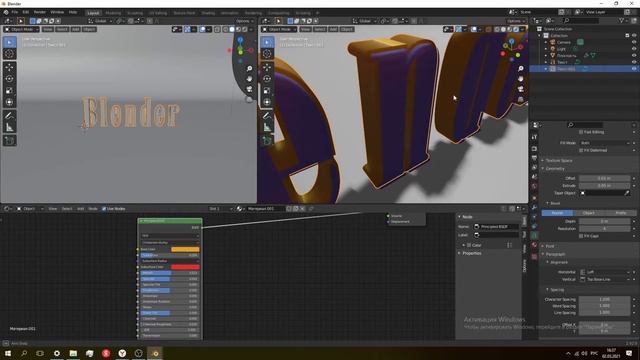Open the Fill Mode dropdown
This screenshot has width=640, height=360.
pos(604,143)
